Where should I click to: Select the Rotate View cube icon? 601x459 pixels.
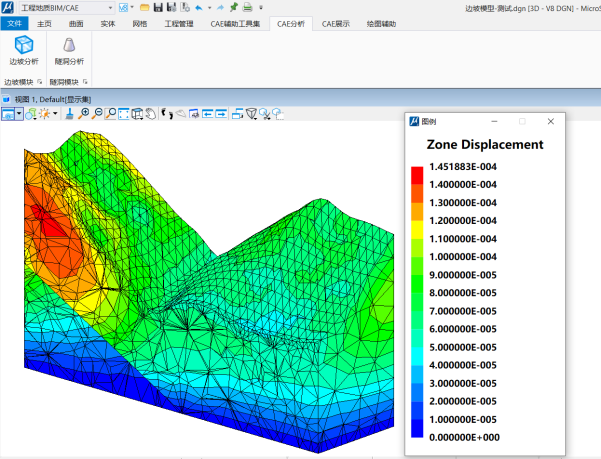coord(137,114)
